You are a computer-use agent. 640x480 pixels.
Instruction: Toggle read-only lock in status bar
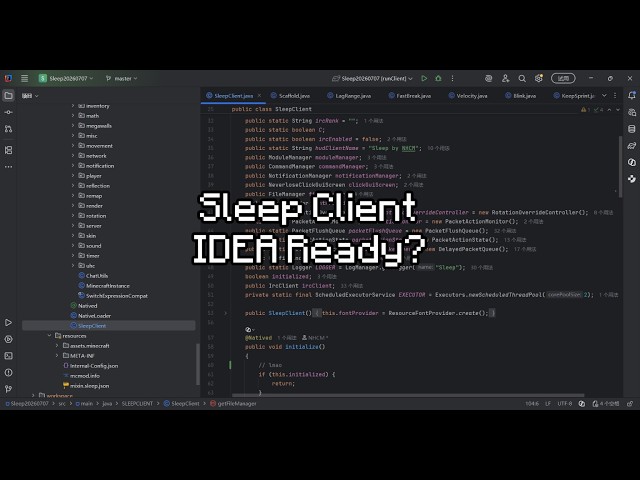coord(630,404)
